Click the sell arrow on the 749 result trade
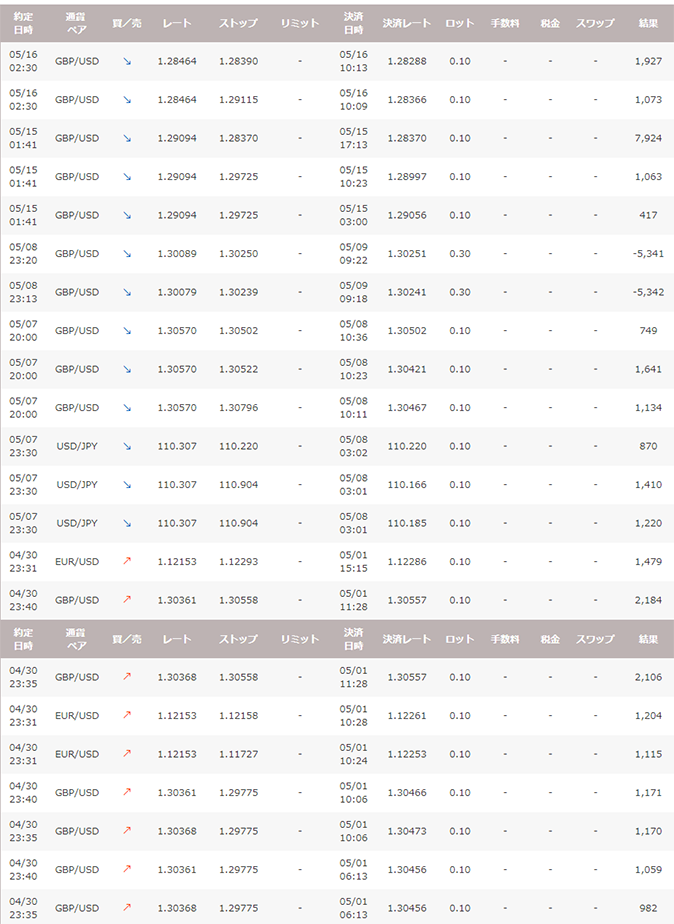Screen dimensions: 674x924 127,331
